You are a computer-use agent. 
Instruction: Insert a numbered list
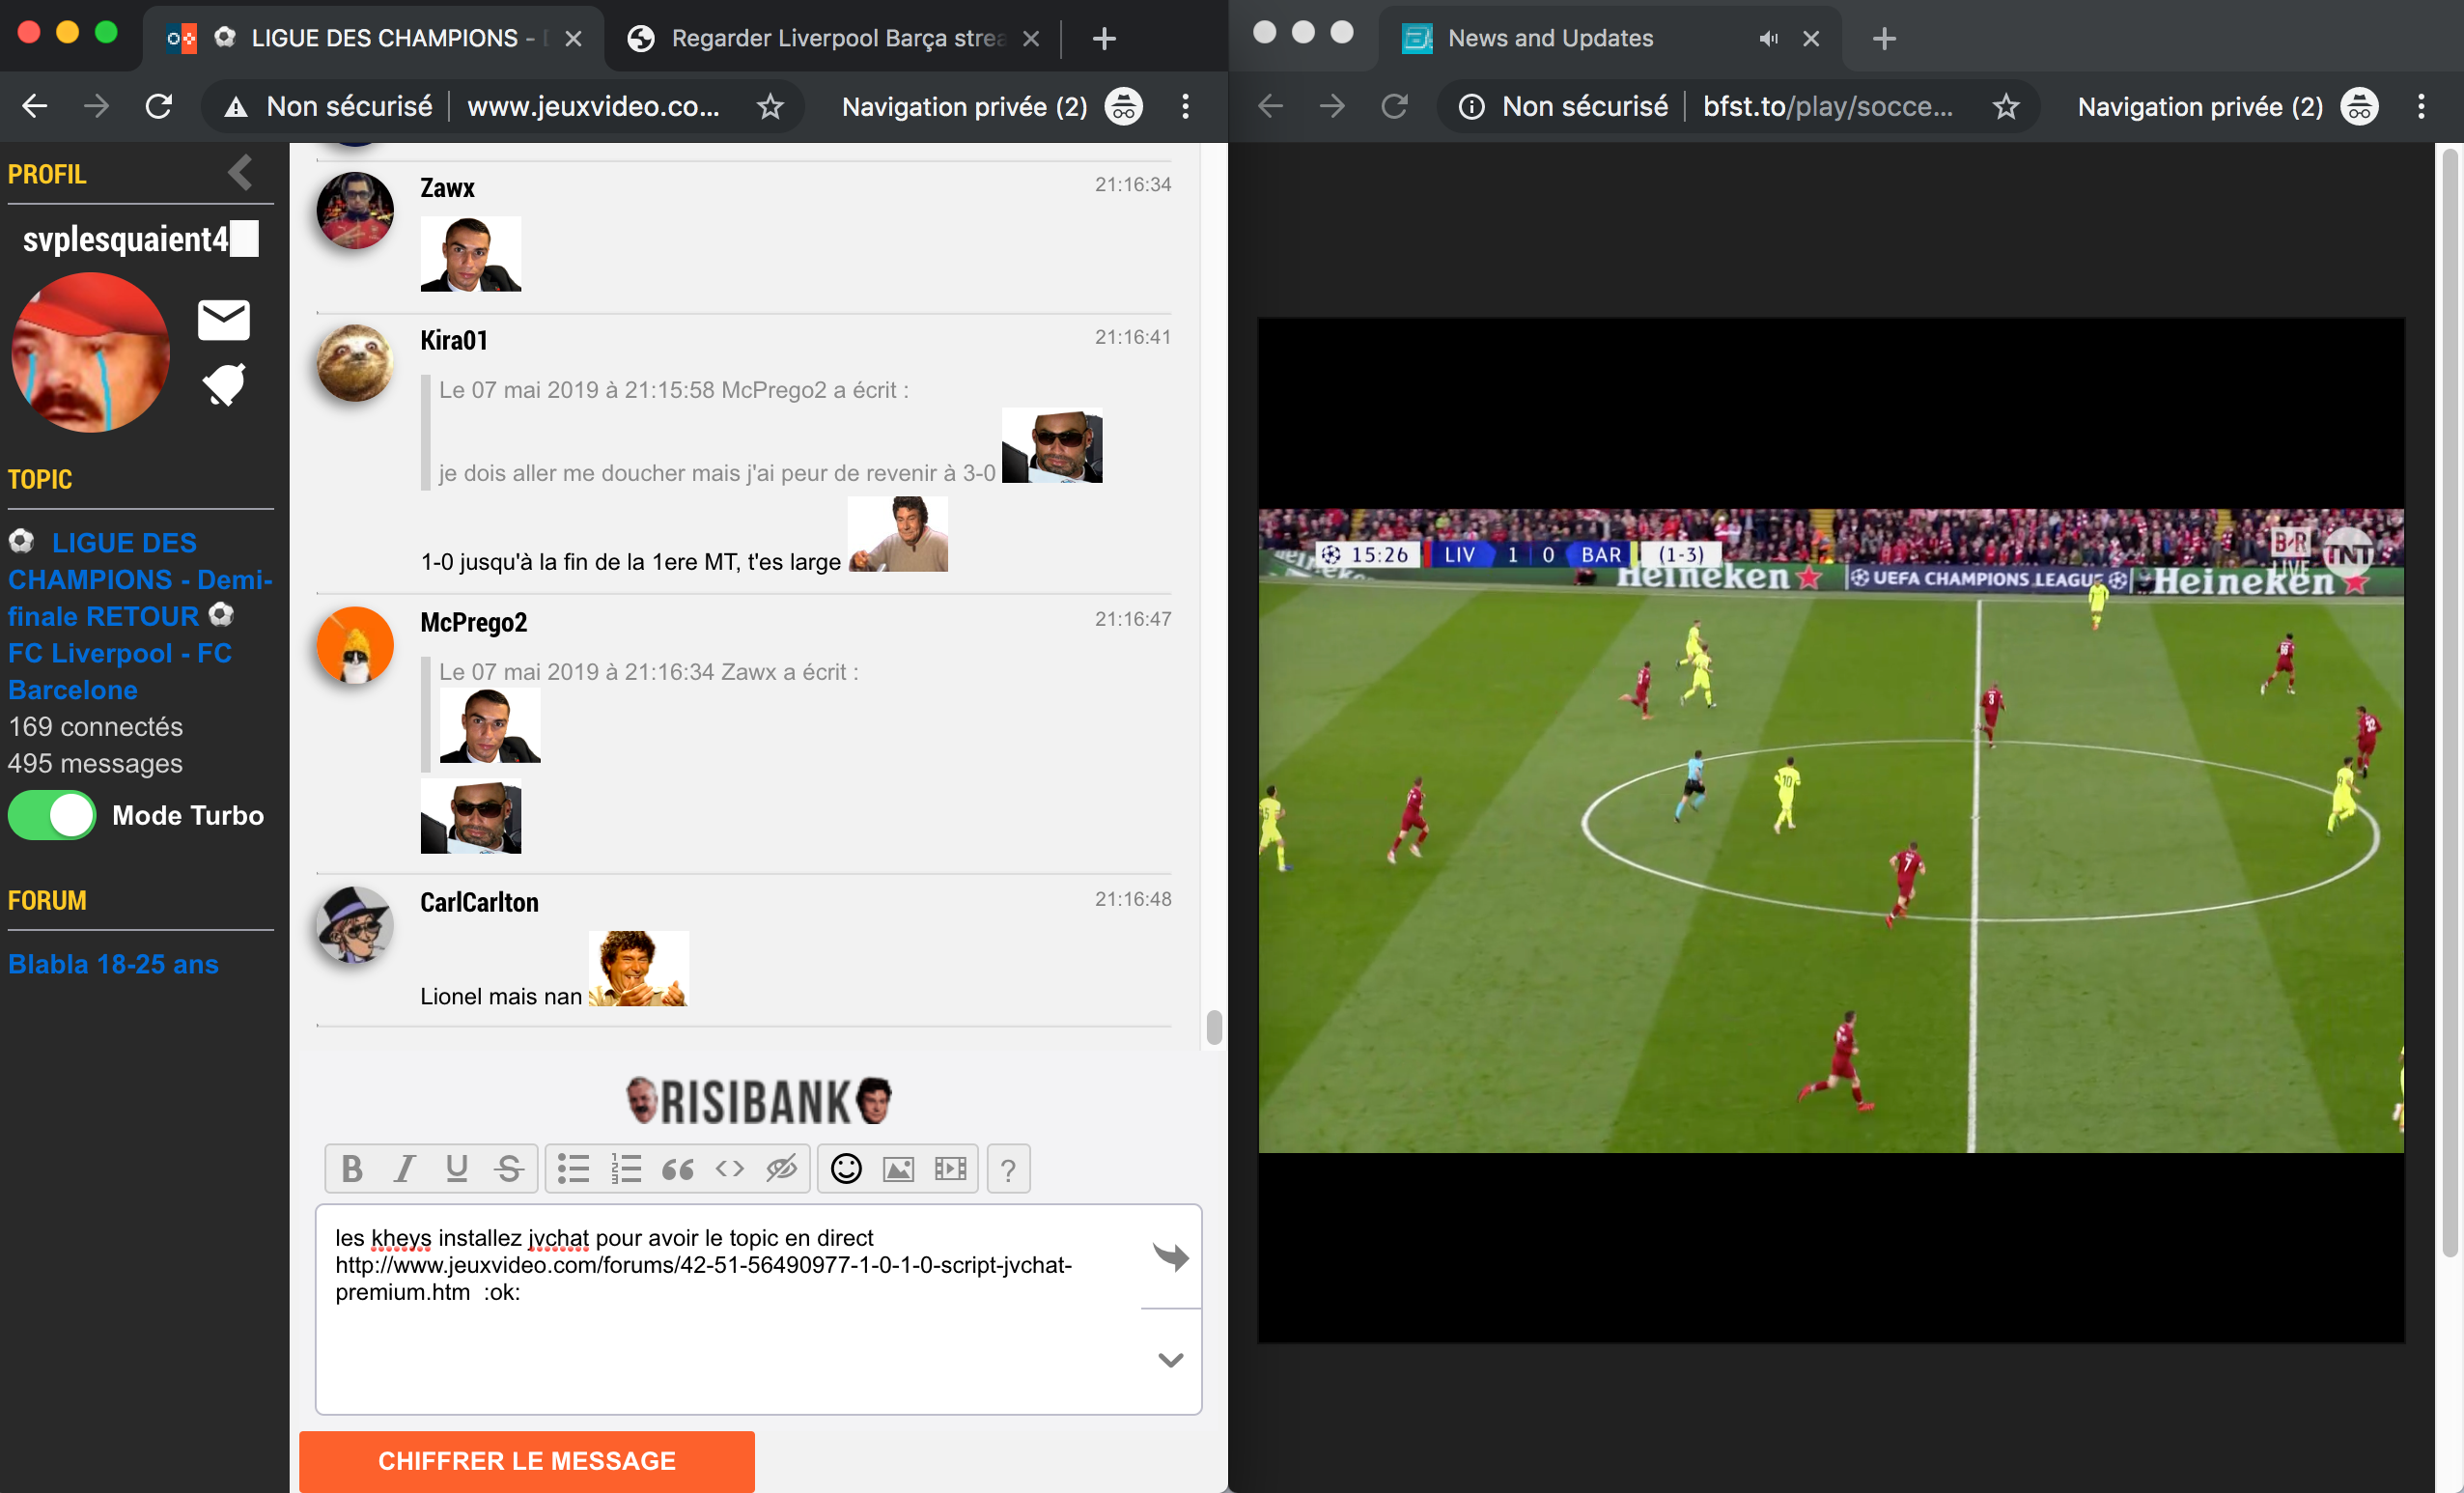626,1168
